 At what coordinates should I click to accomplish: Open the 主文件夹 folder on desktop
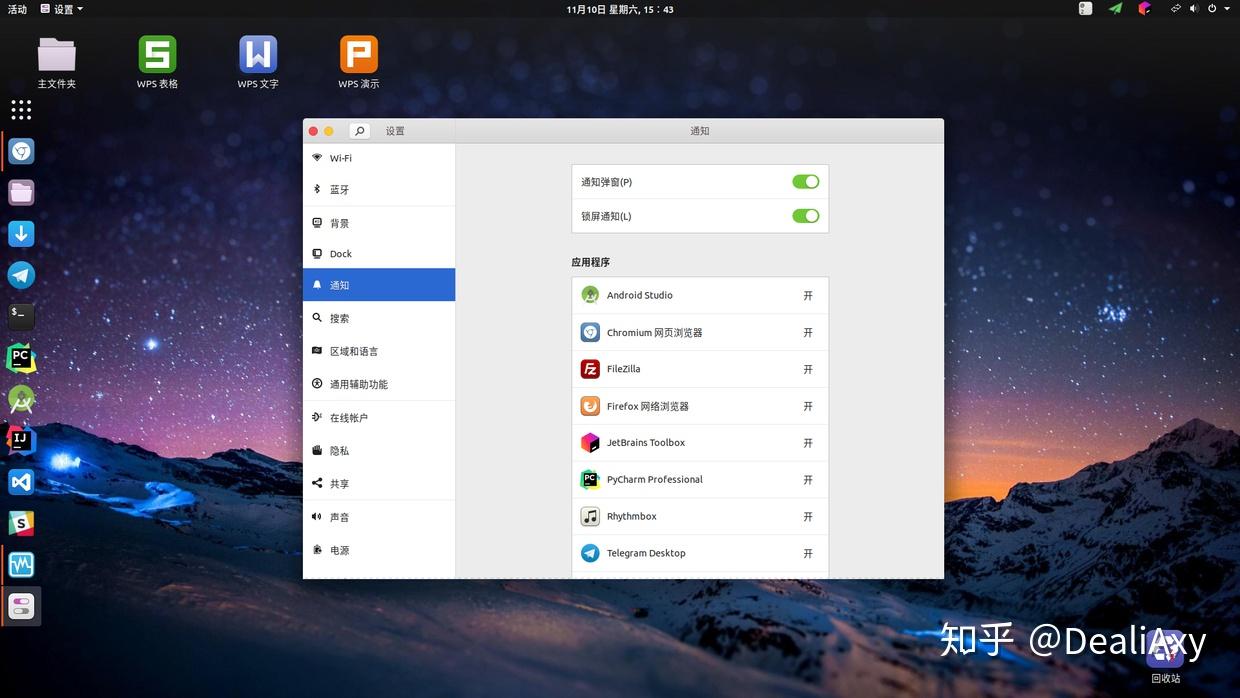coord(56,57)
